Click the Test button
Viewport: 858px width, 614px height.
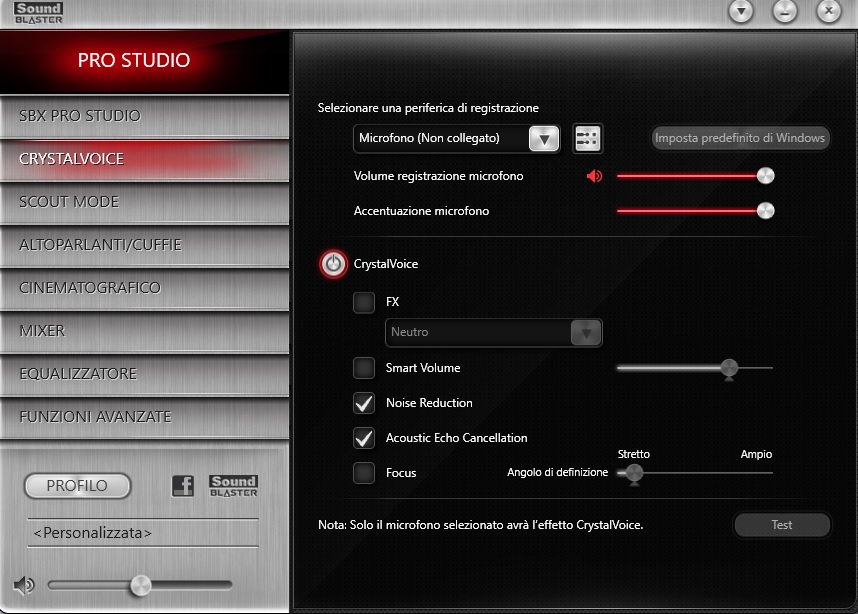[x=782, y=525]
